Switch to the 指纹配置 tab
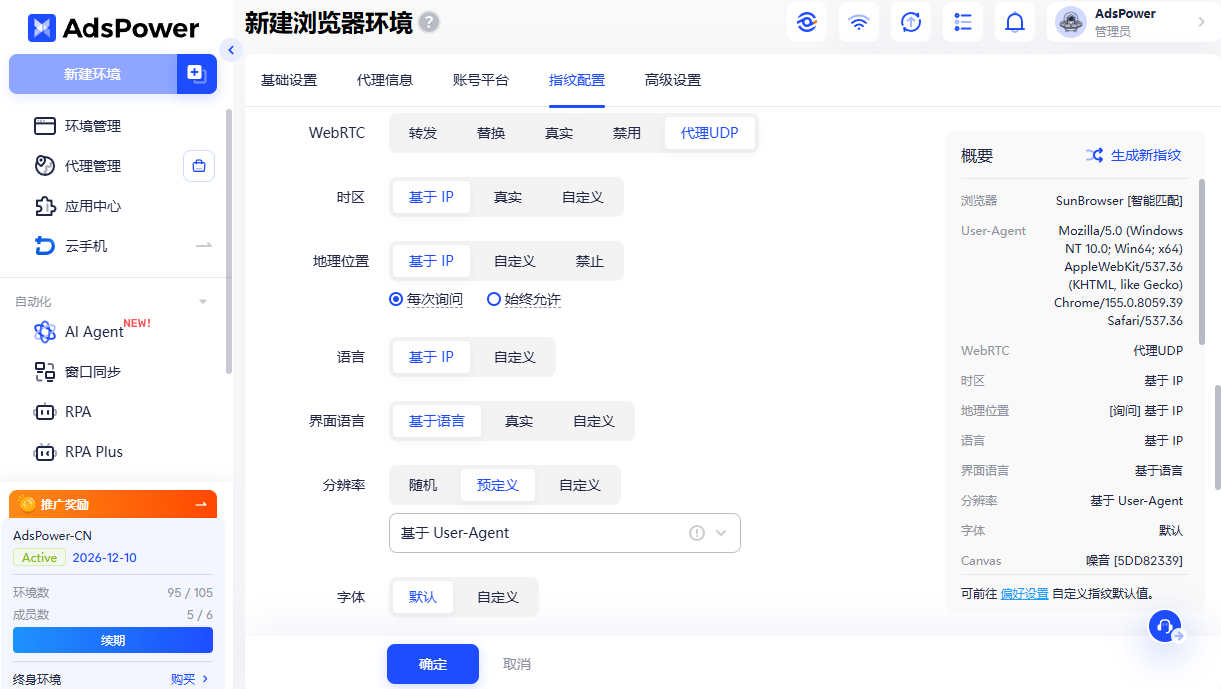Viewport: 1221px width, 689px height. (577, 80)
